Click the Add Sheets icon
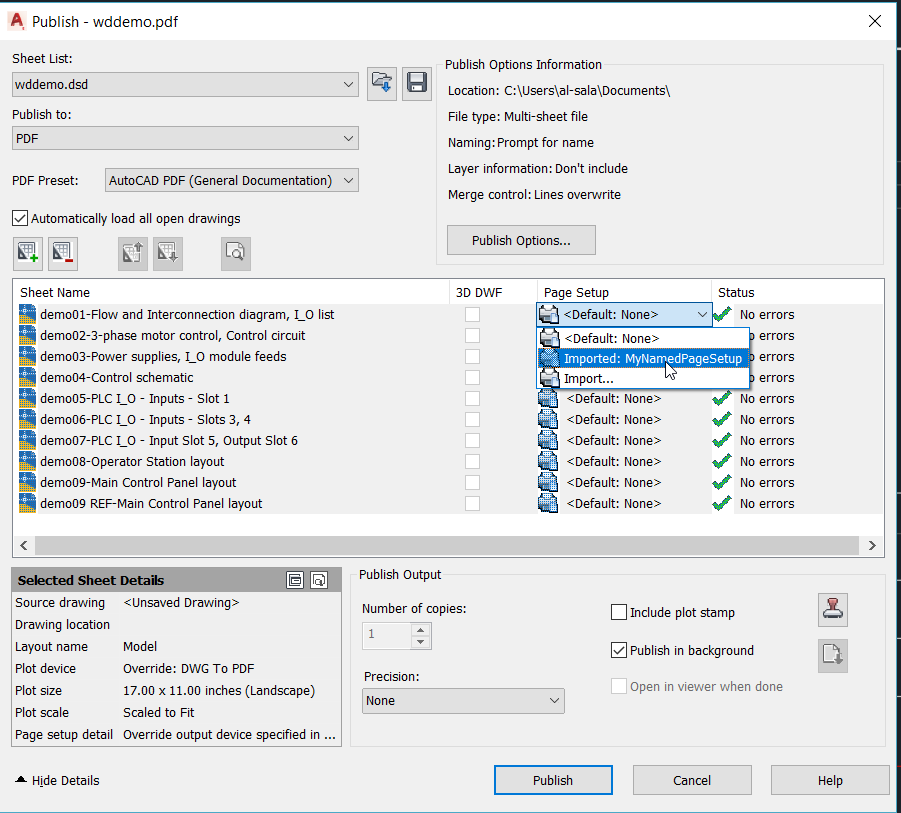The height and width of the screenshot is (813, 901). [27, 253]
